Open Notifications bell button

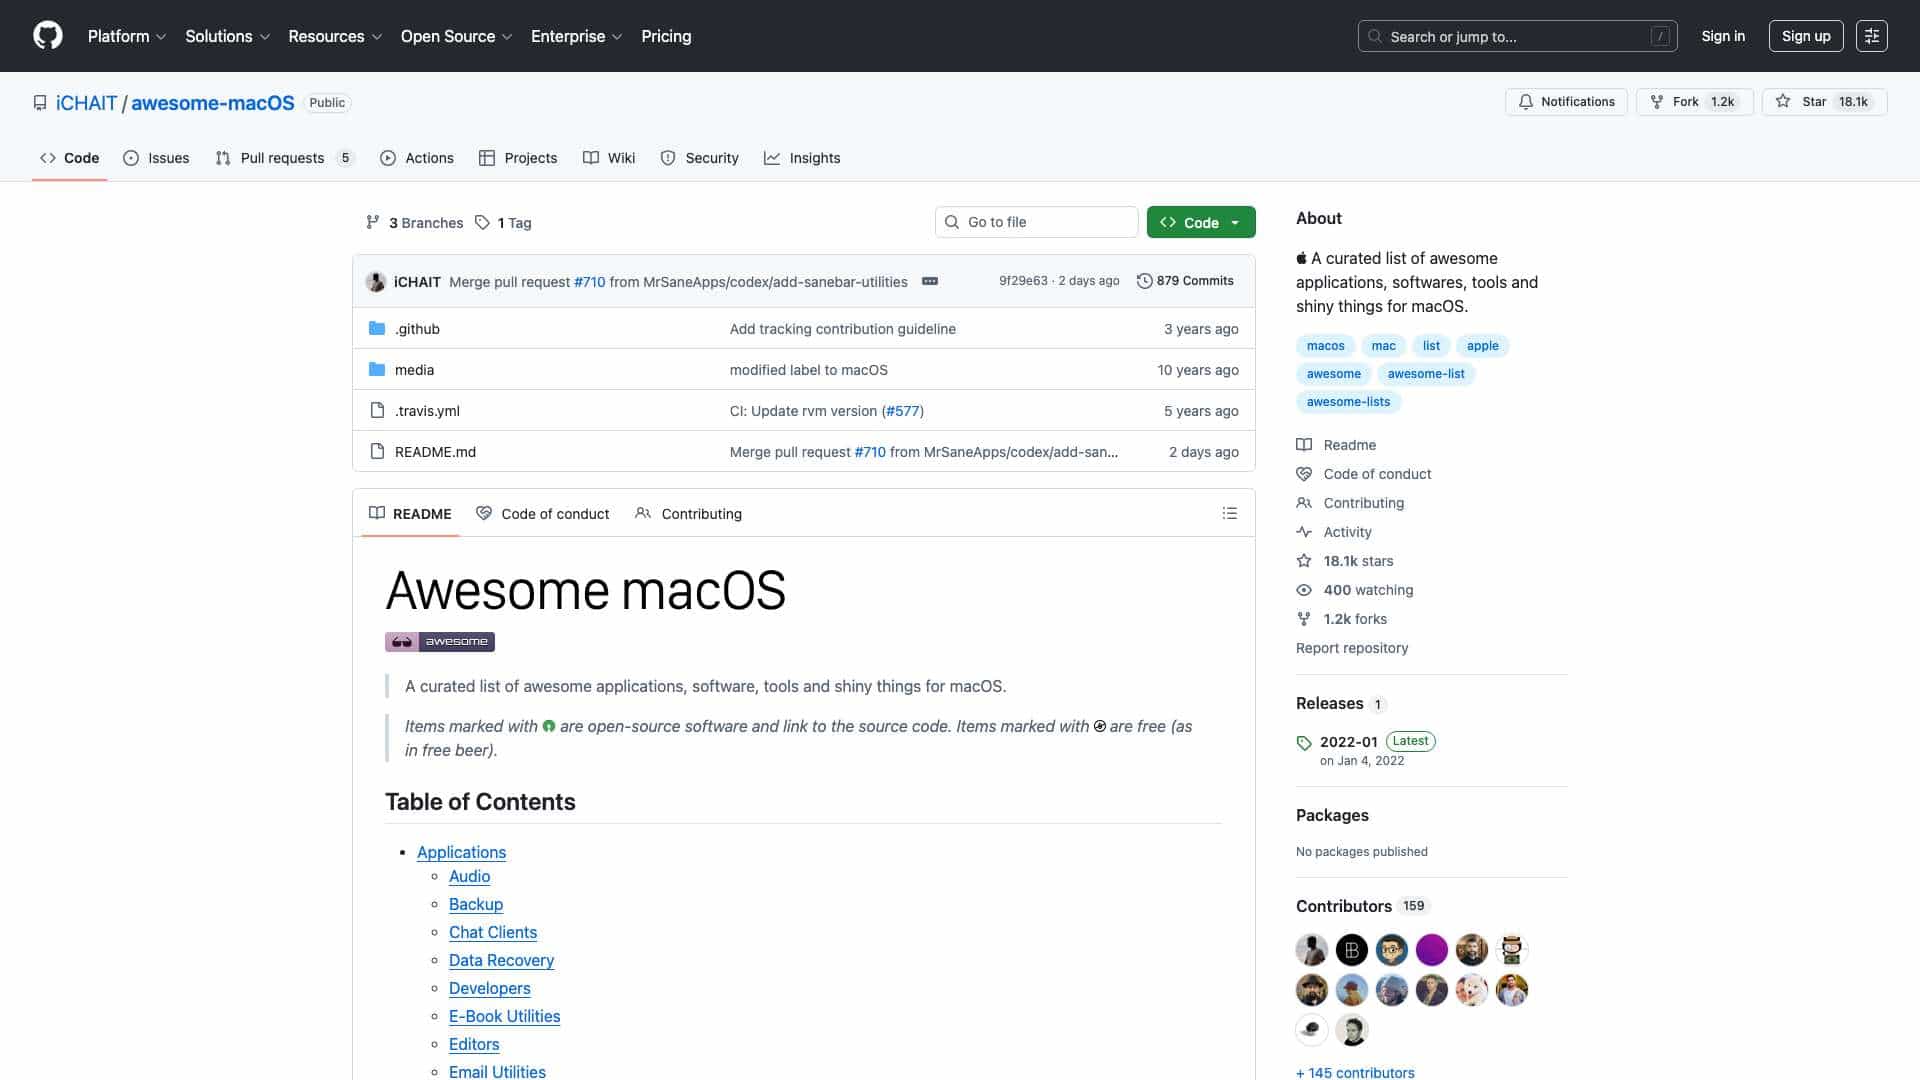click(x=1566, y=102)
